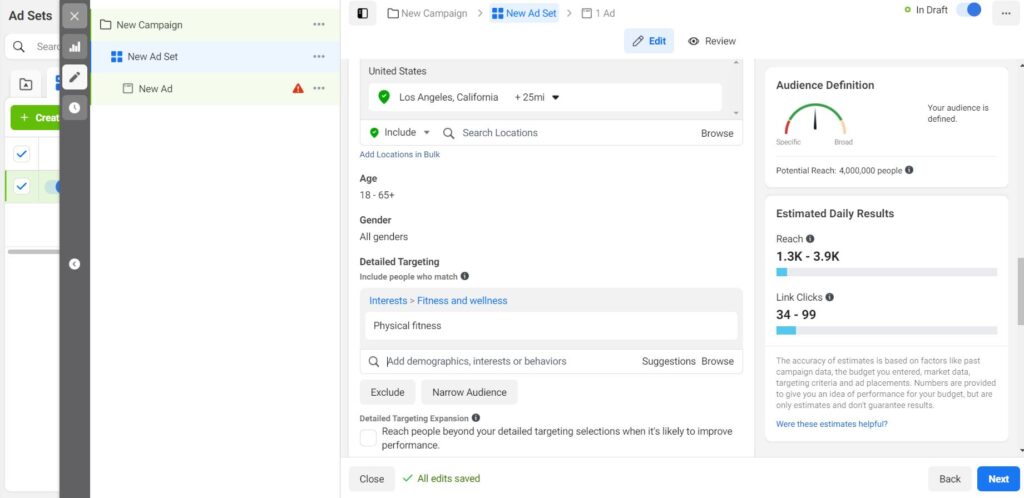The height and width of the screenshot is (498, 1024).
Task: Switch to the Review tab
Action: 712,41
